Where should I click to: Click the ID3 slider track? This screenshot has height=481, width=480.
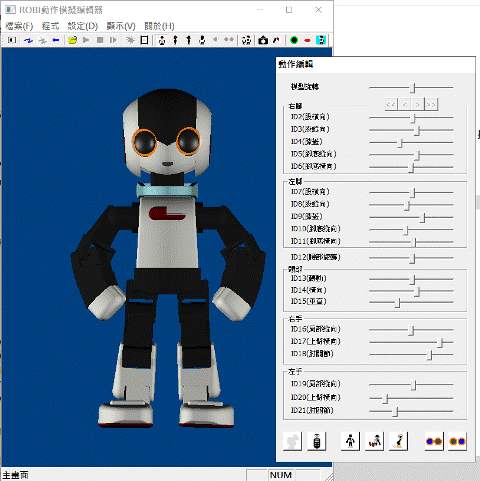point(411,130)
